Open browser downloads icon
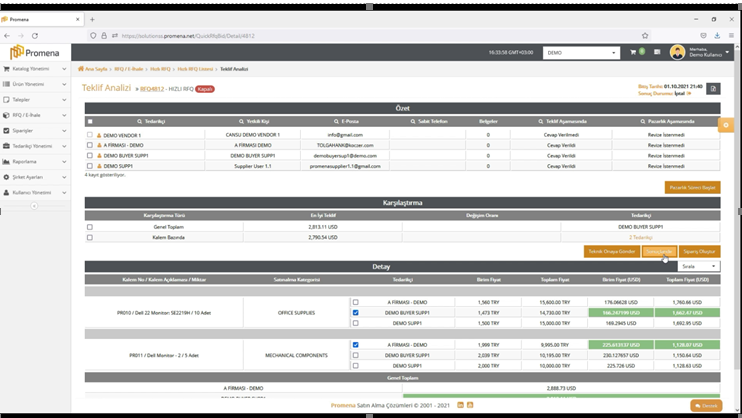The width and height of the screenshot is (742, 418). pyautogui.click(x=717, y=36)
